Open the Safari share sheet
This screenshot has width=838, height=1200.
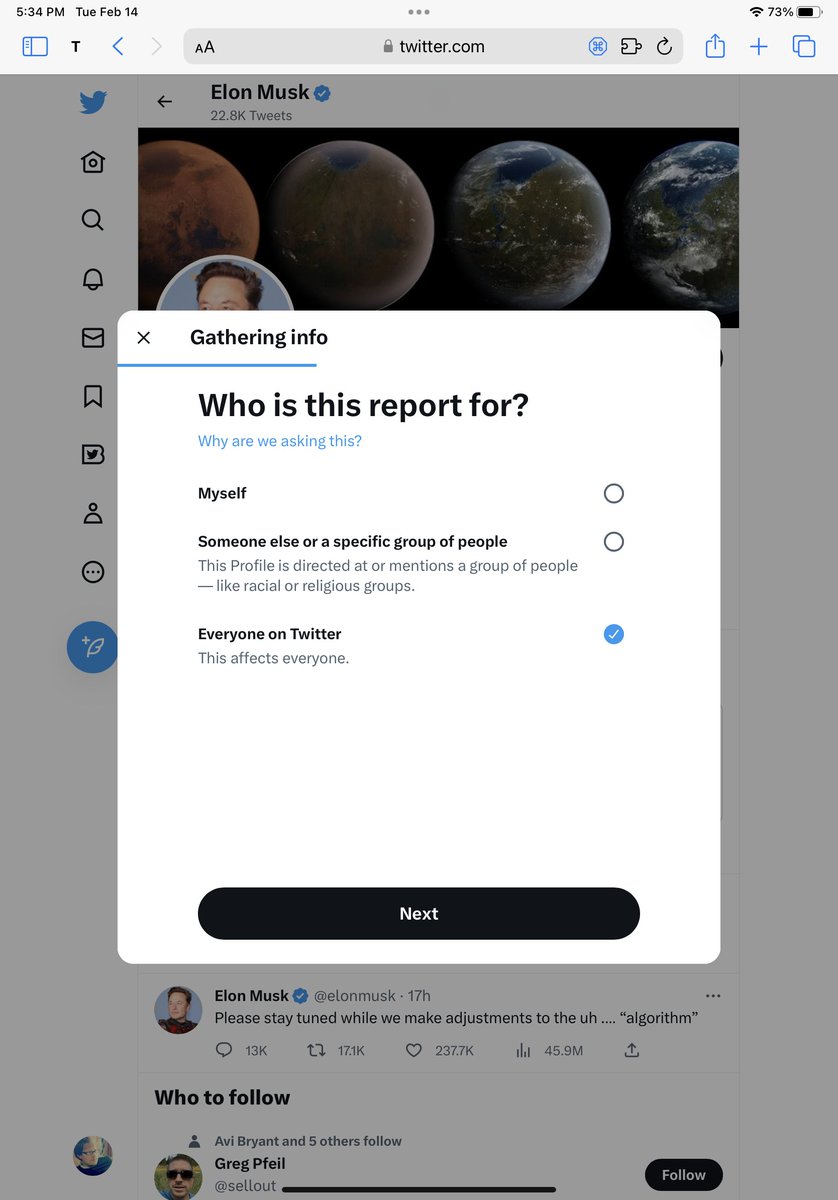tap(715, 45)
